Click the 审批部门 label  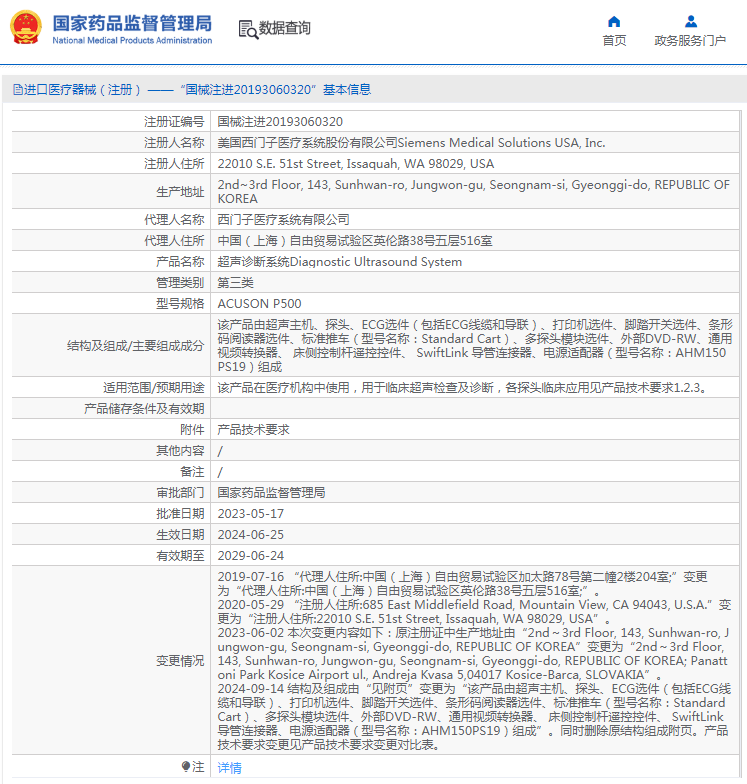[180, 492]
